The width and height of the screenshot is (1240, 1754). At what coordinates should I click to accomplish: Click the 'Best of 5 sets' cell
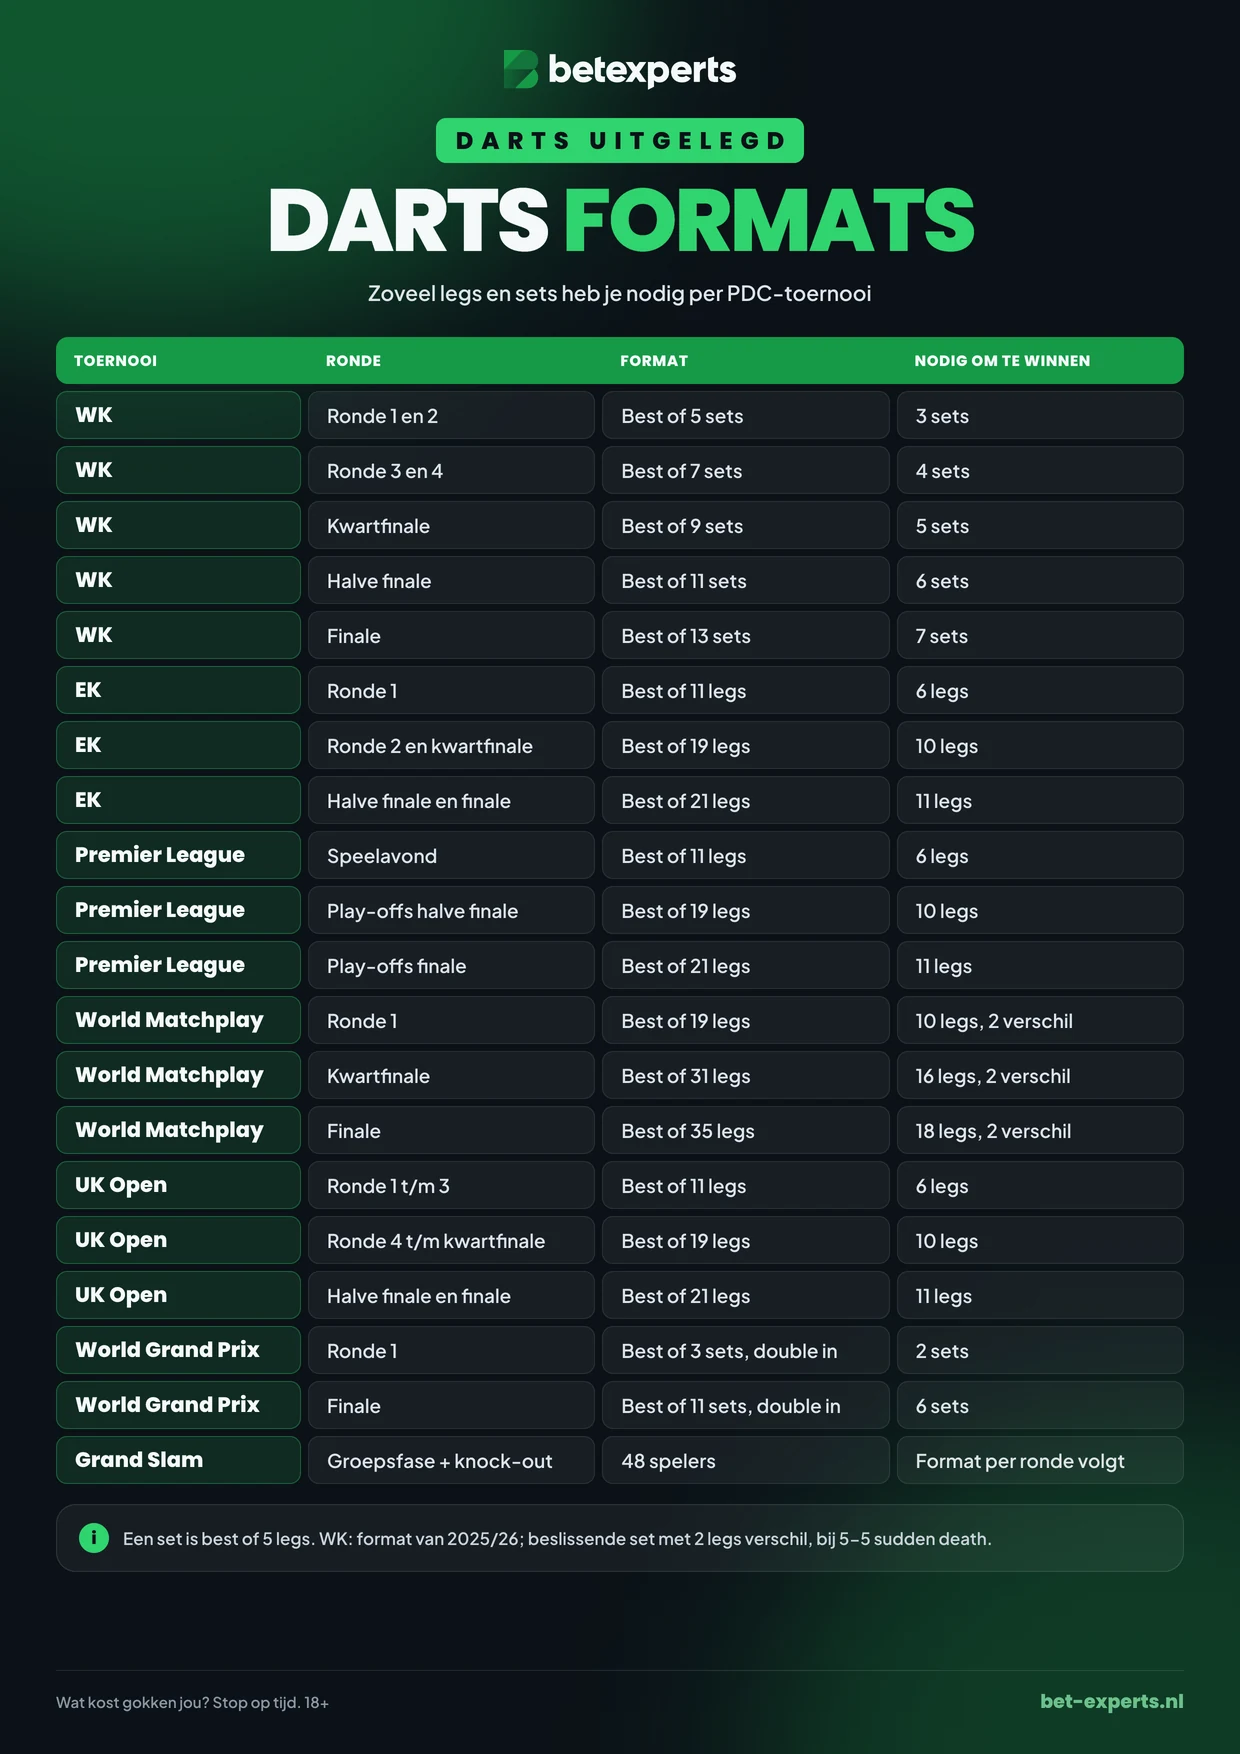[745, 415]
